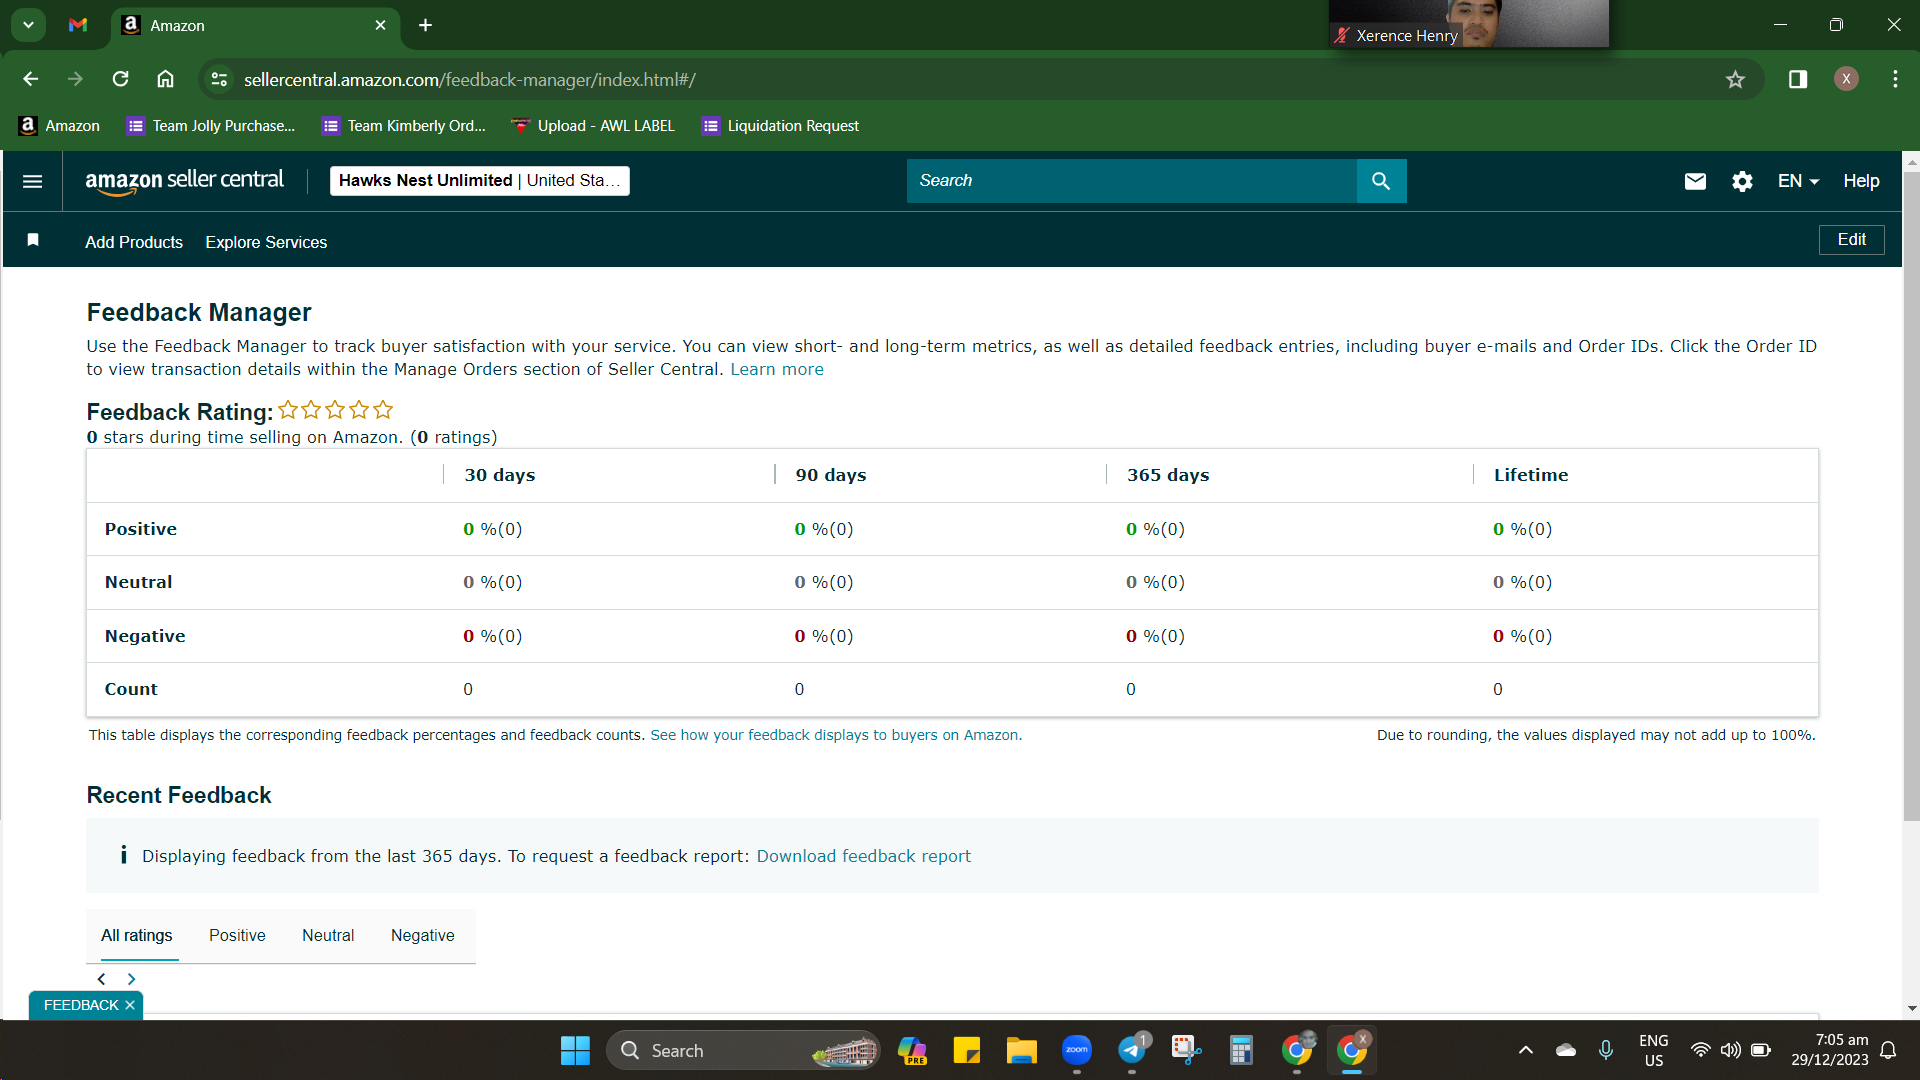
Task: Open the Copilot icon in the taskbar
Action: pos(912,1051)
